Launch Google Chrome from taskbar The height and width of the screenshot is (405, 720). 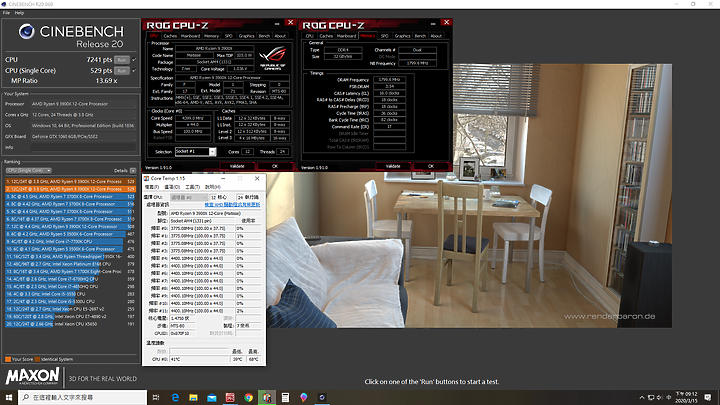(248, 397)
